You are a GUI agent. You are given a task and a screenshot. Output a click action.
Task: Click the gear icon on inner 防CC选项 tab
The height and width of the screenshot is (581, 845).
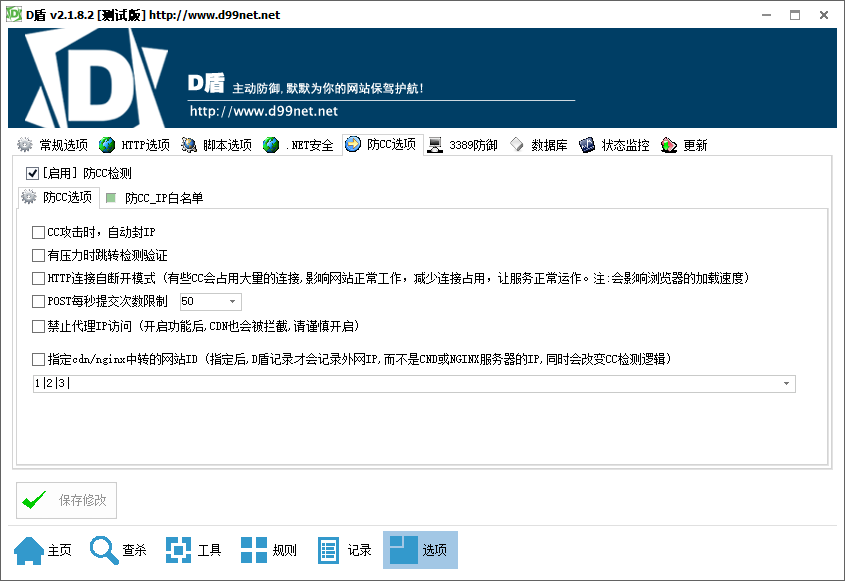click(x=29, y=197)
